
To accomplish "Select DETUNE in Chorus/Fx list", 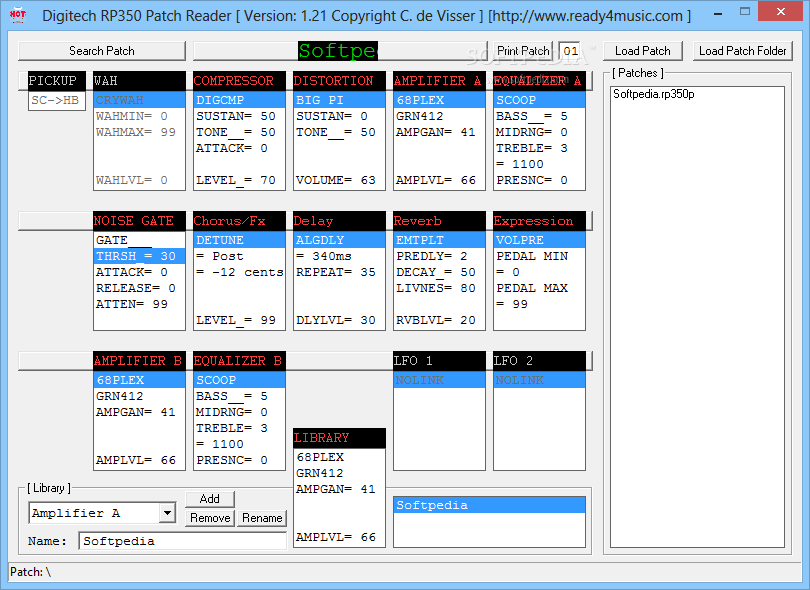I will (239, 240).
